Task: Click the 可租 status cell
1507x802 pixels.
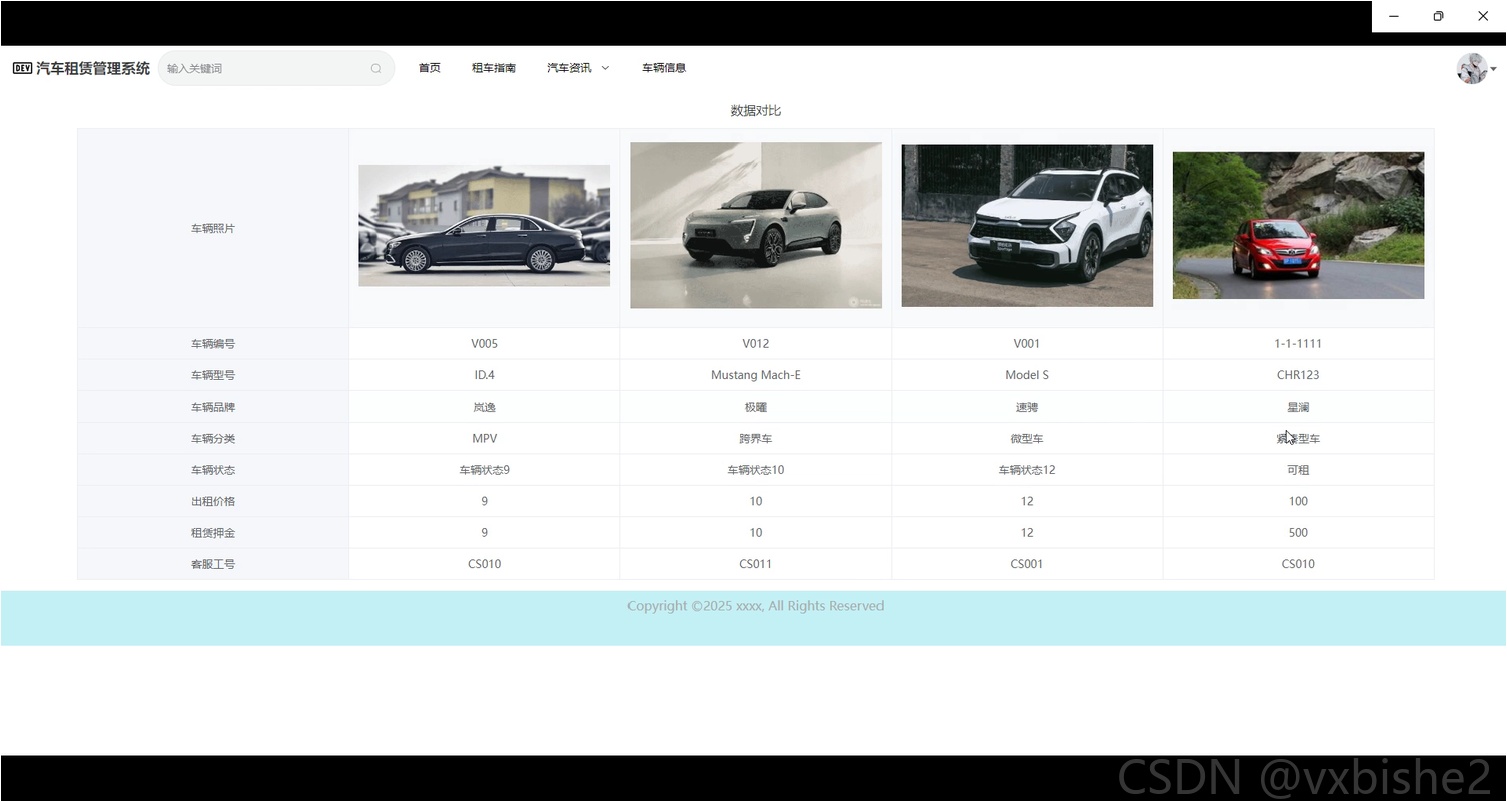Action: [1298, 470]
